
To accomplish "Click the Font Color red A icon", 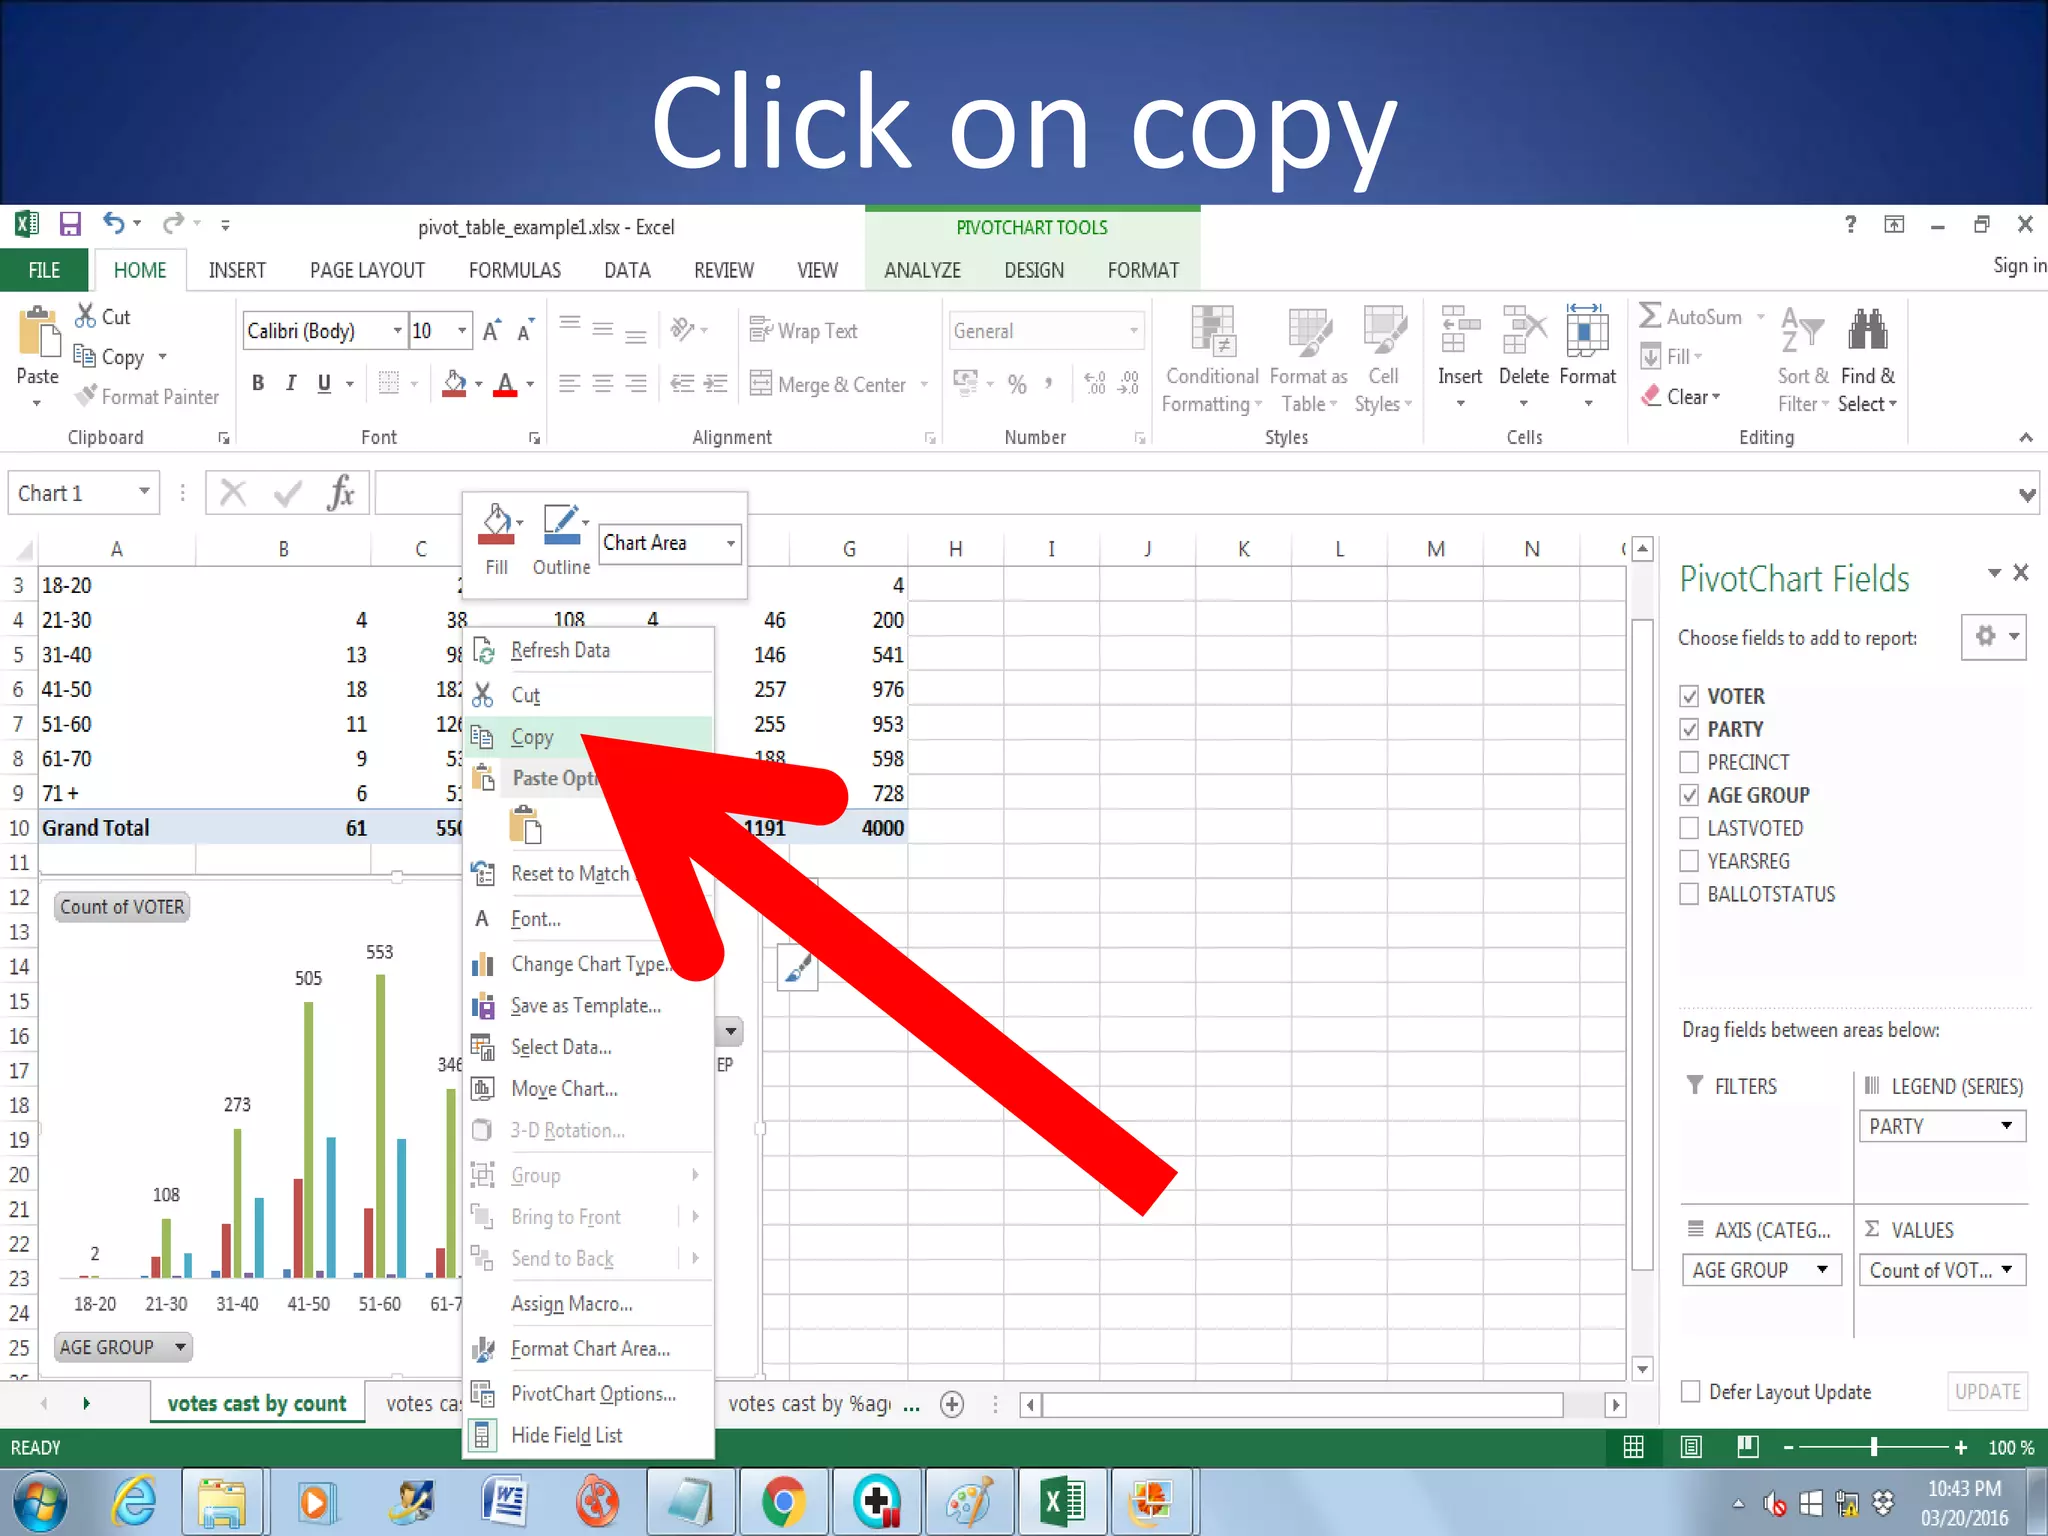I will pos(506,384).
